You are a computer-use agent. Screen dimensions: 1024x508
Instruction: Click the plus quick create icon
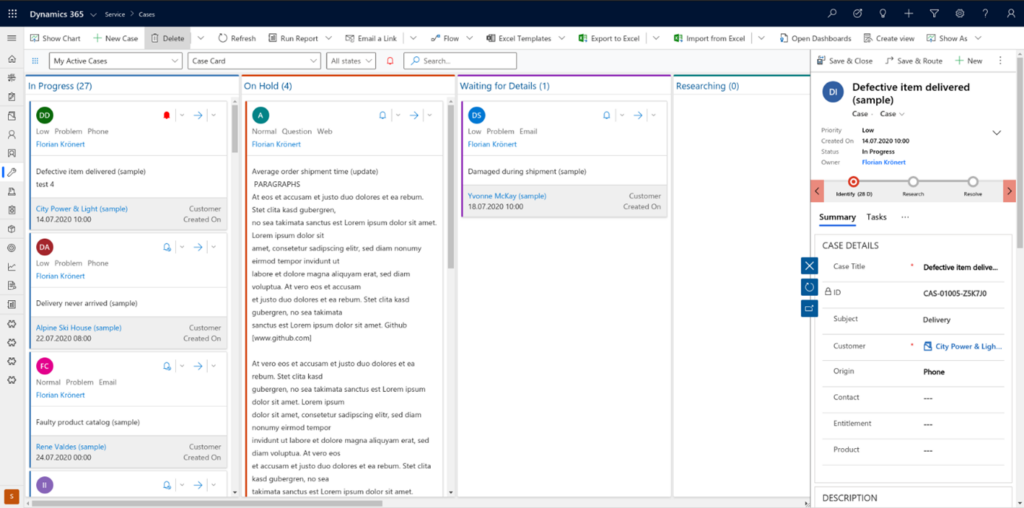coord(908,13)
